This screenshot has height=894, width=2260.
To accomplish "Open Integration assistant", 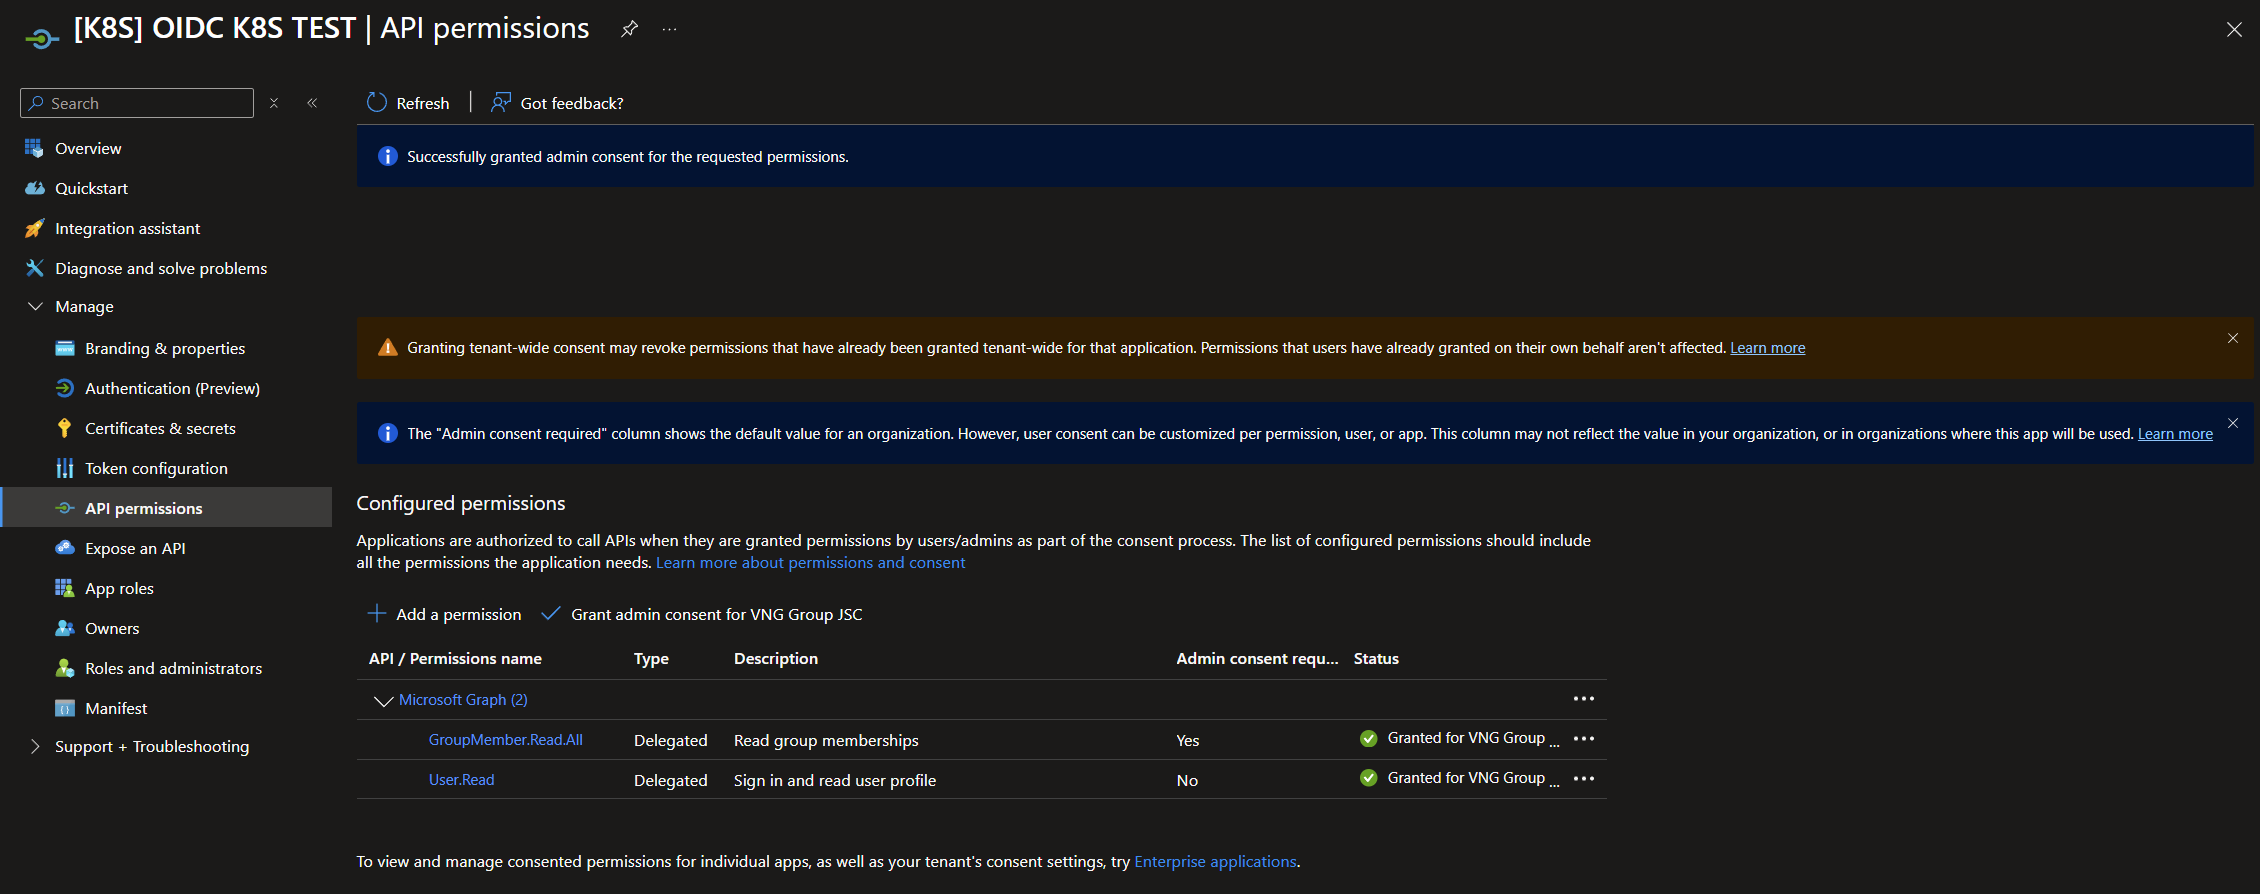I will [127, 228].
